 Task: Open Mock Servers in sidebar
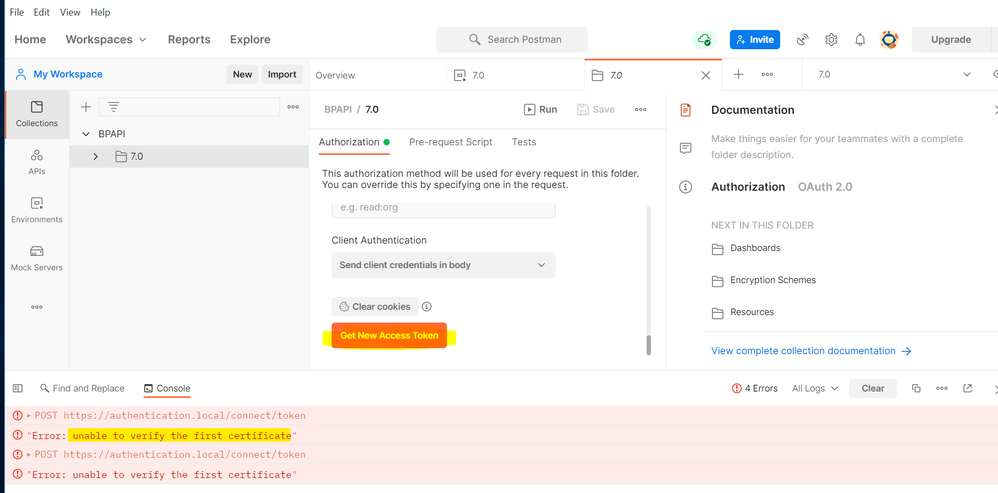click(36, 258)
